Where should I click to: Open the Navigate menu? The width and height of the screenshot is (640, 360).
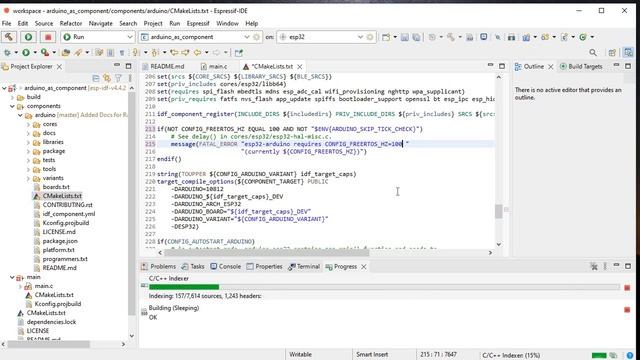tap(100, 24)
